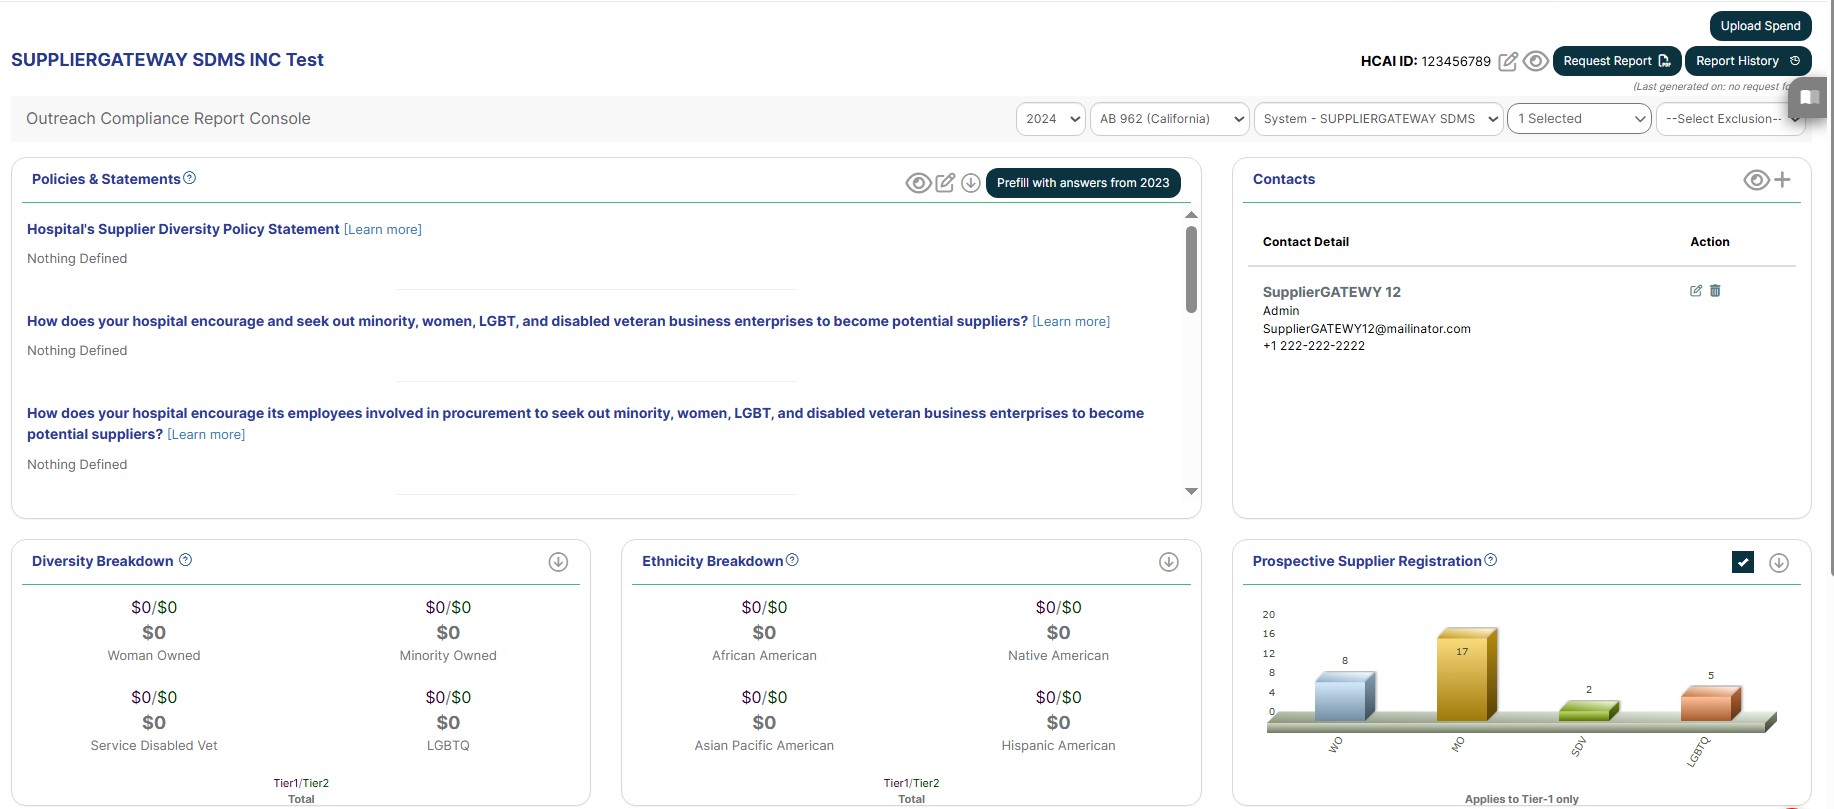Open Learn more for Supplier Diversity Policy
This screenshot has width=1834, height=809.
(x=383, y=230)
